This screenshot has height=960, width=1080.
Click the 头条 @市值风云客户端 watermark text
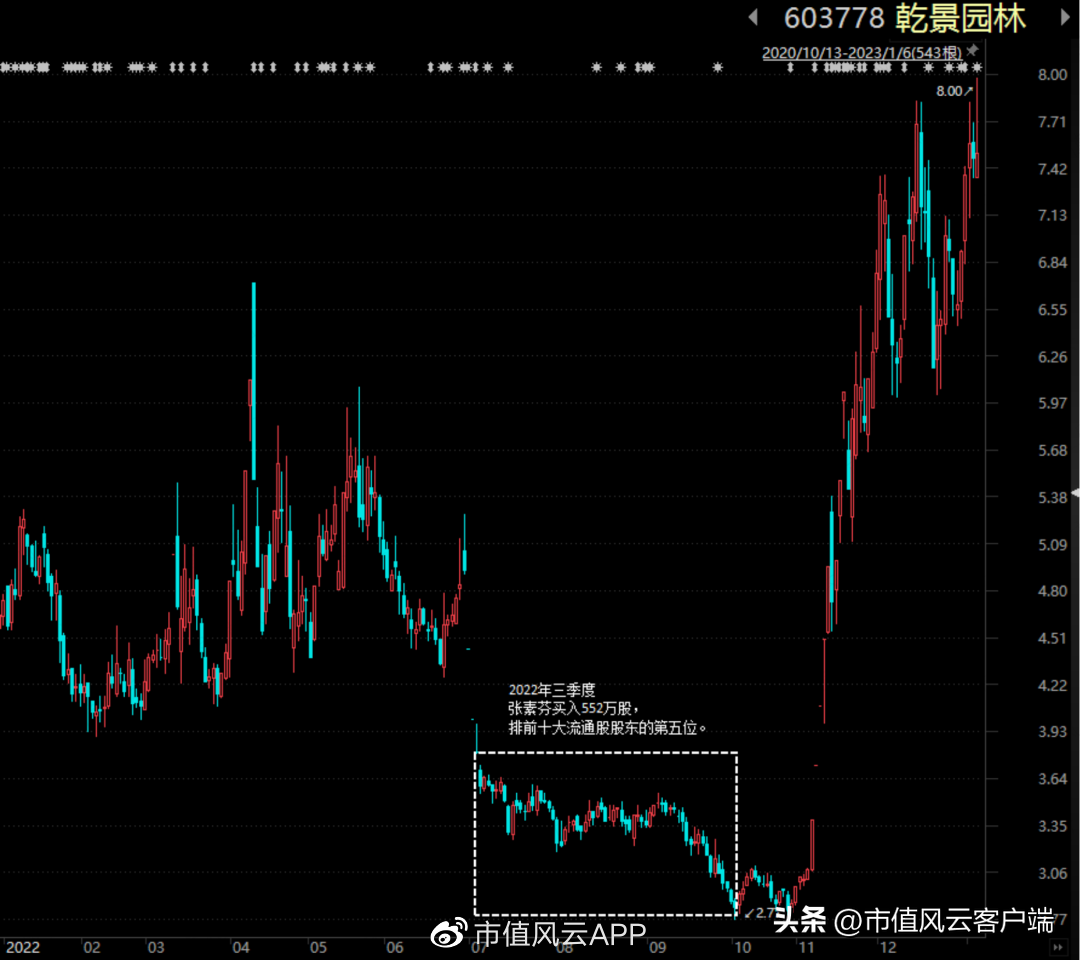pyautogui.click(x=913, y=921)
